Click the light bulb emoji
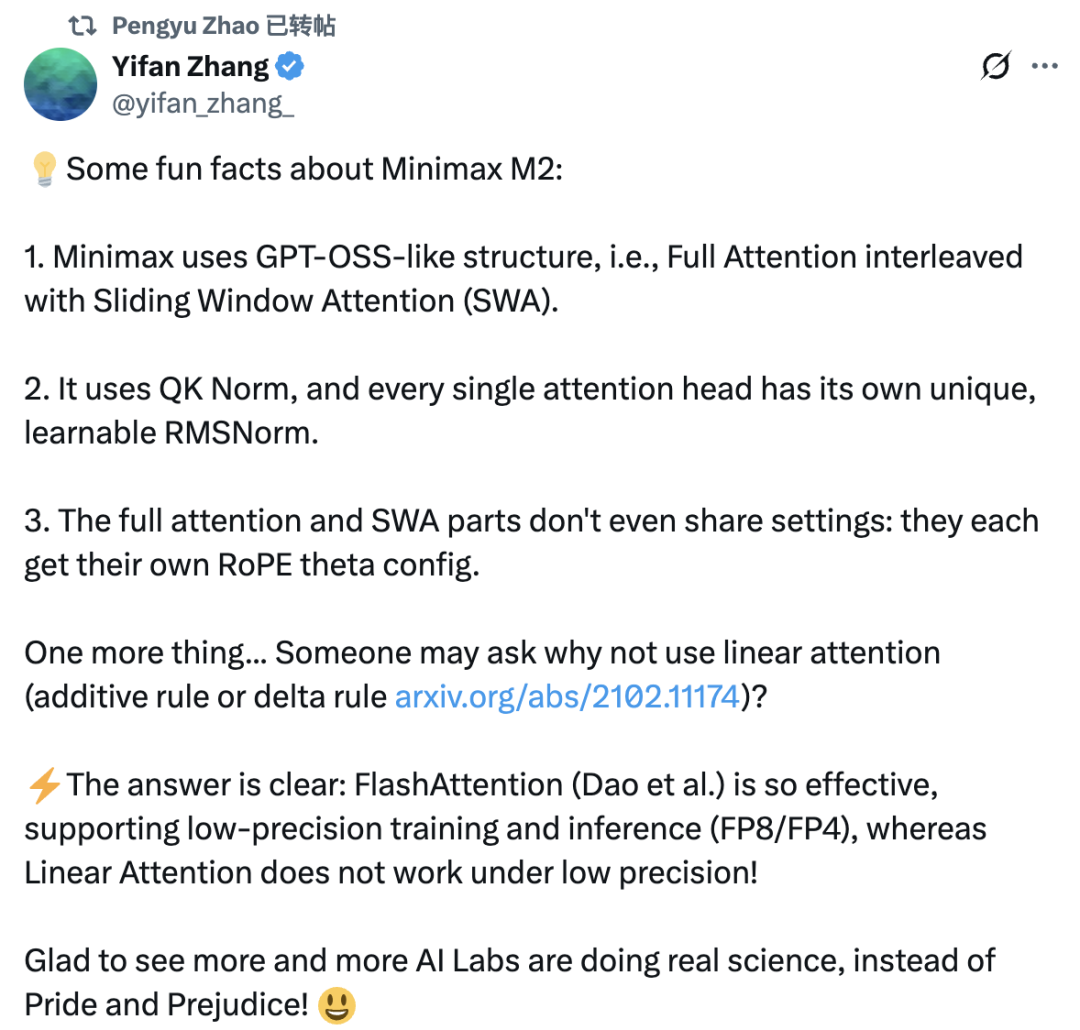 43,169
